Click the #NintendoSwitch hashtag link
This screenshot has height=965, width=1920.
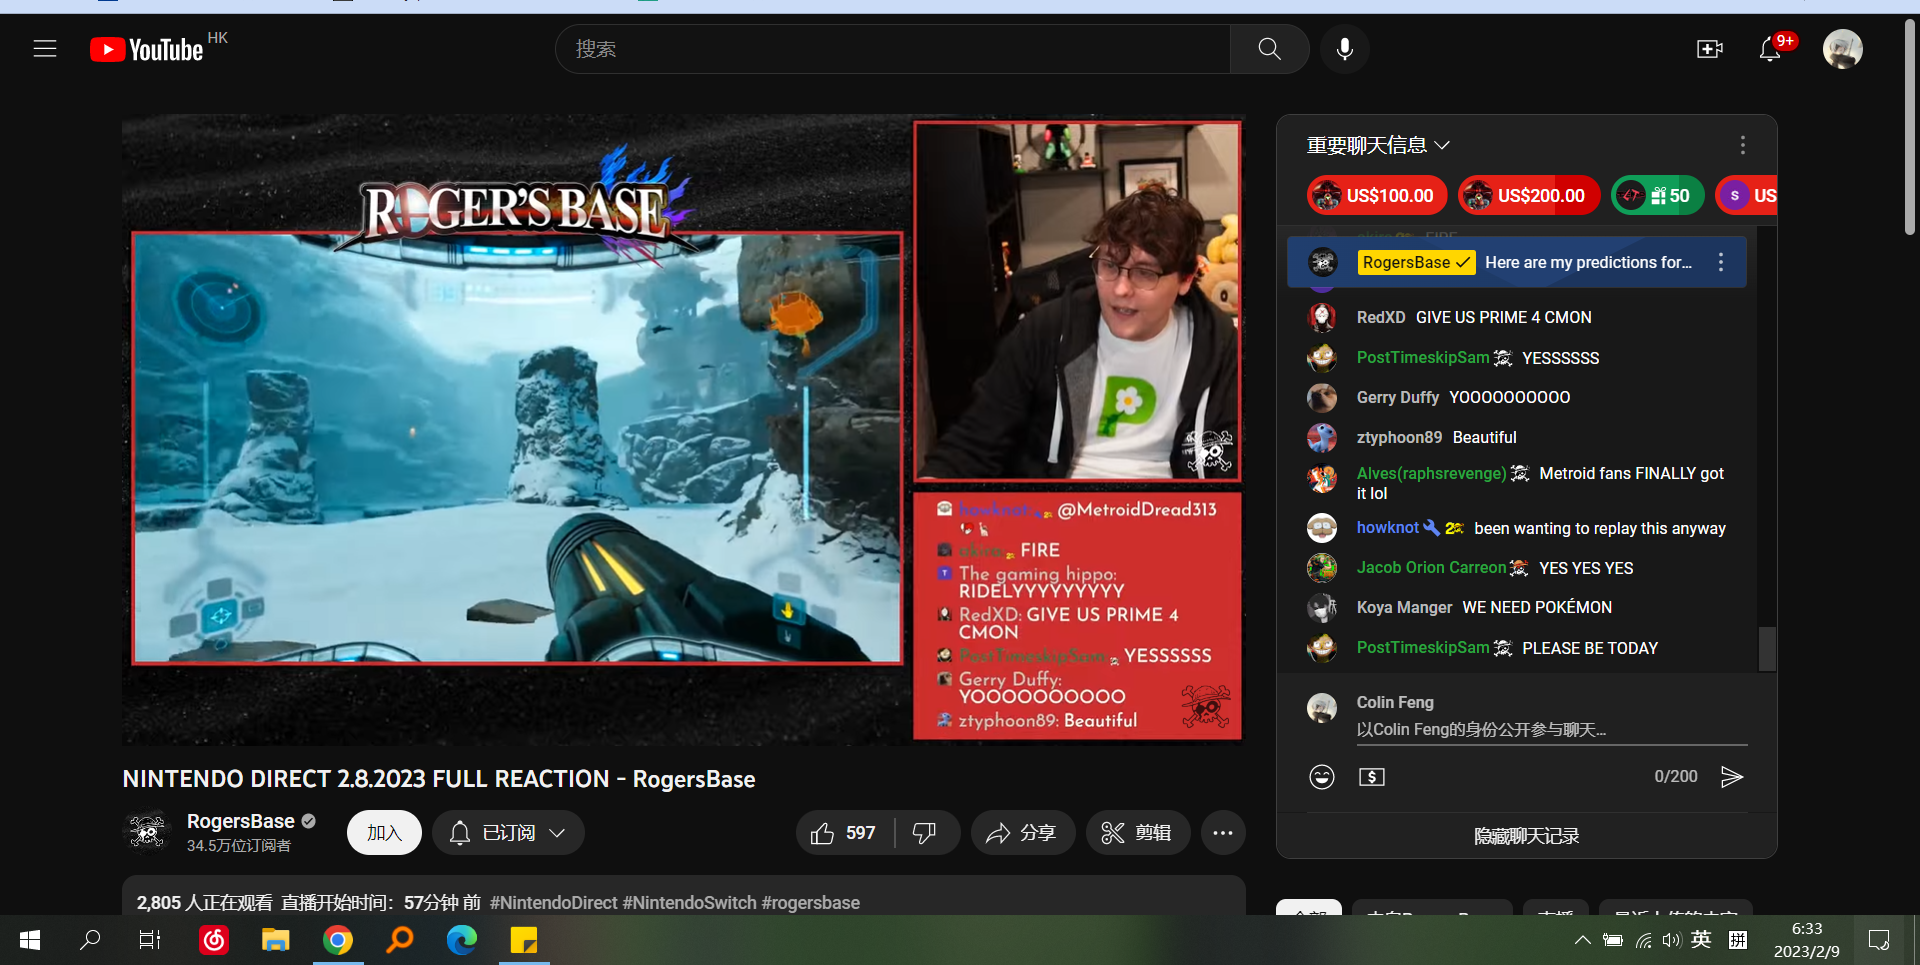(x=689, y=903)
